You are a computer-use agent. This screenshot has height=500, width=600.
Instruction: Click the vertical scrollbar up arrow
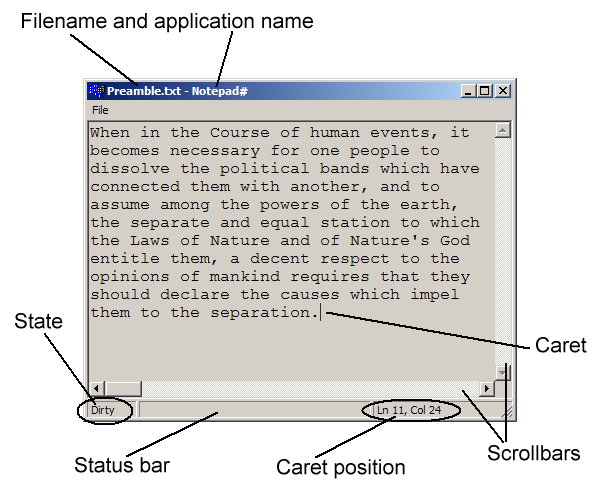503,130
